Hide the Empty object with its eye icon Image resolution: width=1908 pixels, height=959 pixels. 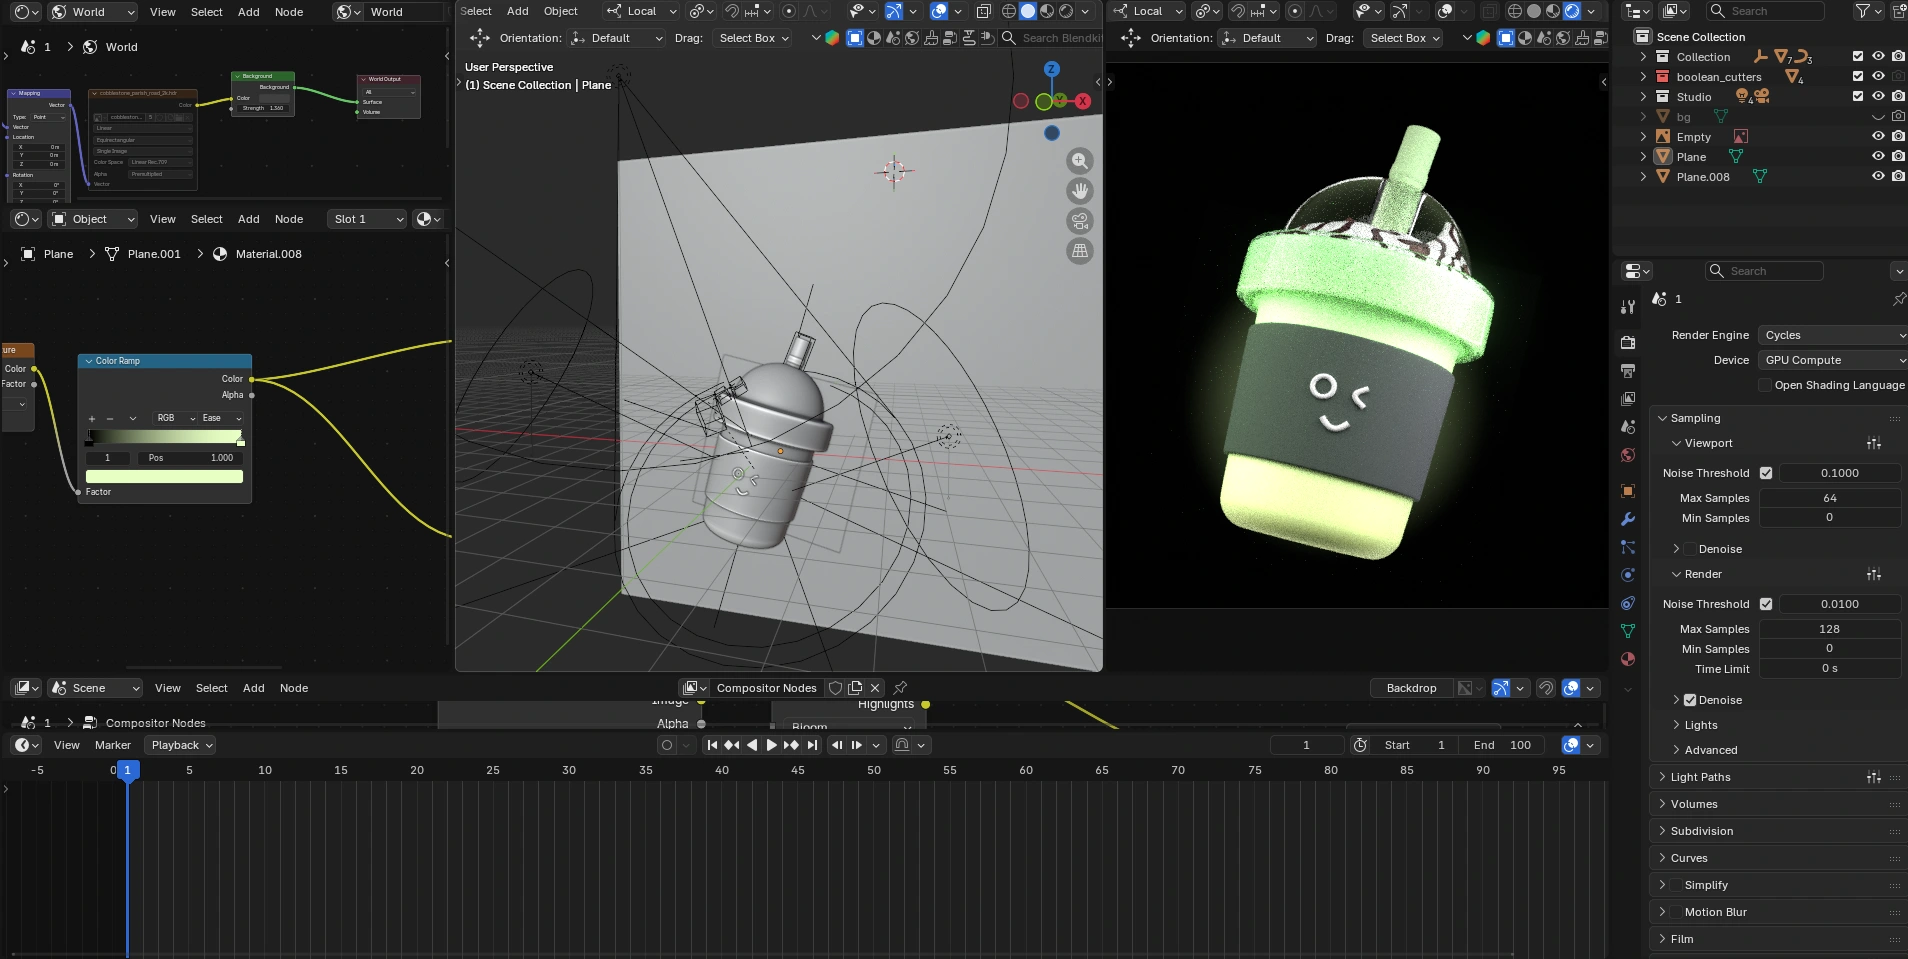tap(1878, 137)
